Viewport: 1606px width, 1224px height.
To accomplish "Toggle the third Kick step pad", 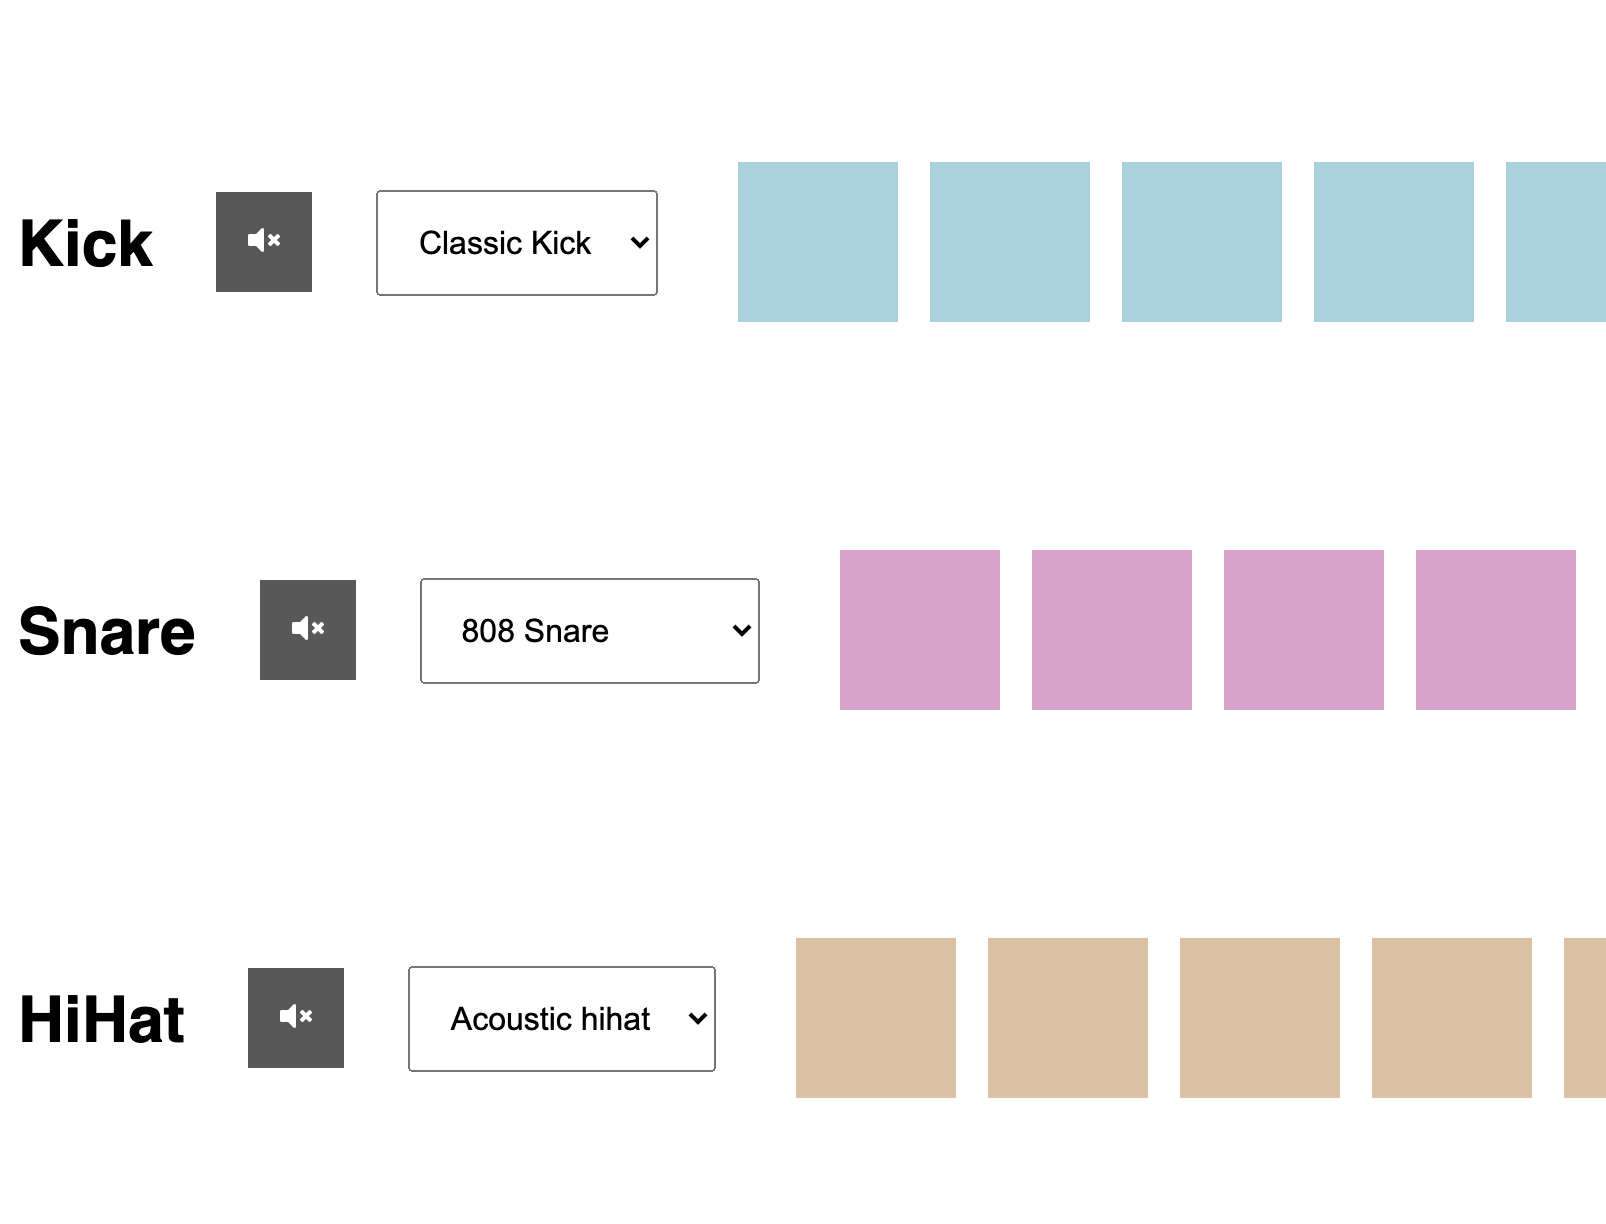I will 1202,242.
